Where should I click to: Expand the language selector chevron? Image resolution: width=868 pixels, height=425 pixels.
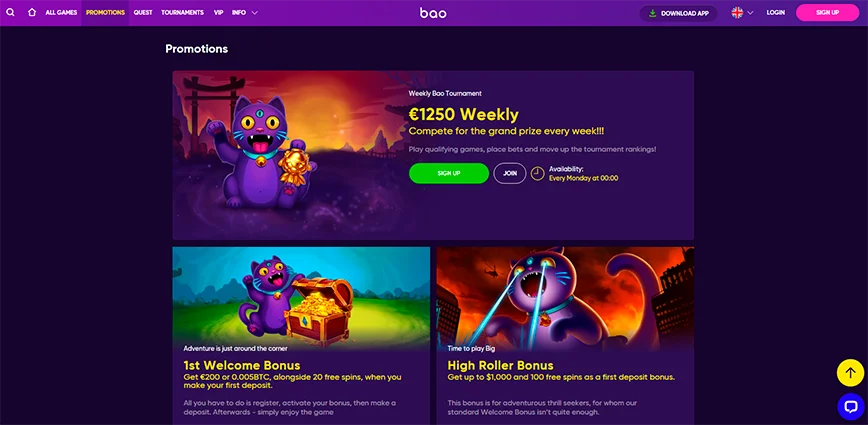pos(750,13)
